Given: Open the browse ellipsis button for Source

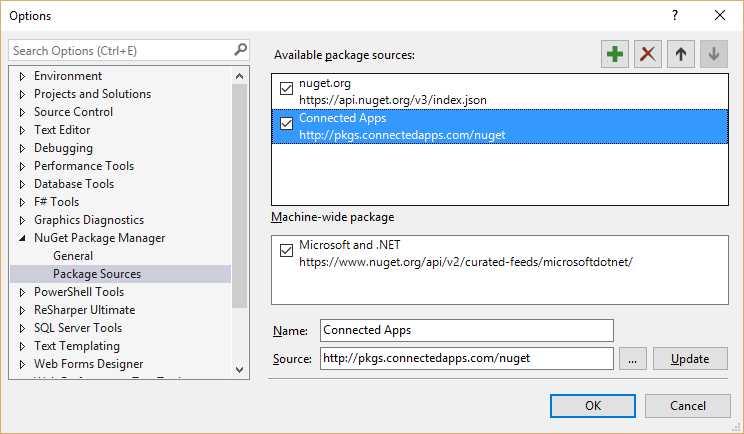Looking at the screenshot, I should 633,359.
